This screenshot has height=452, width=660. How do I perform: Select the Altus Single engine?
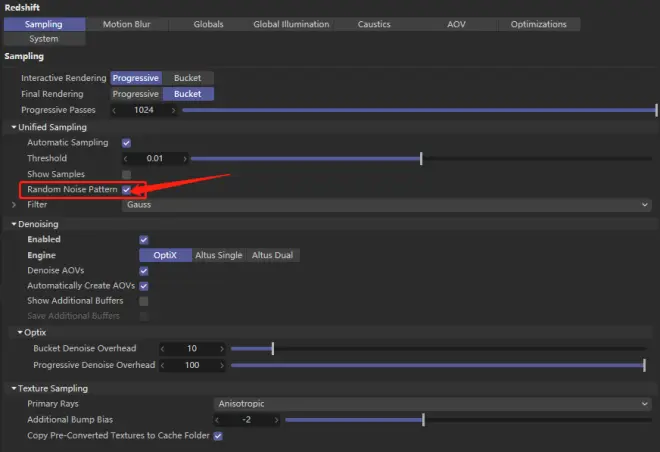(x=219, y=255)
